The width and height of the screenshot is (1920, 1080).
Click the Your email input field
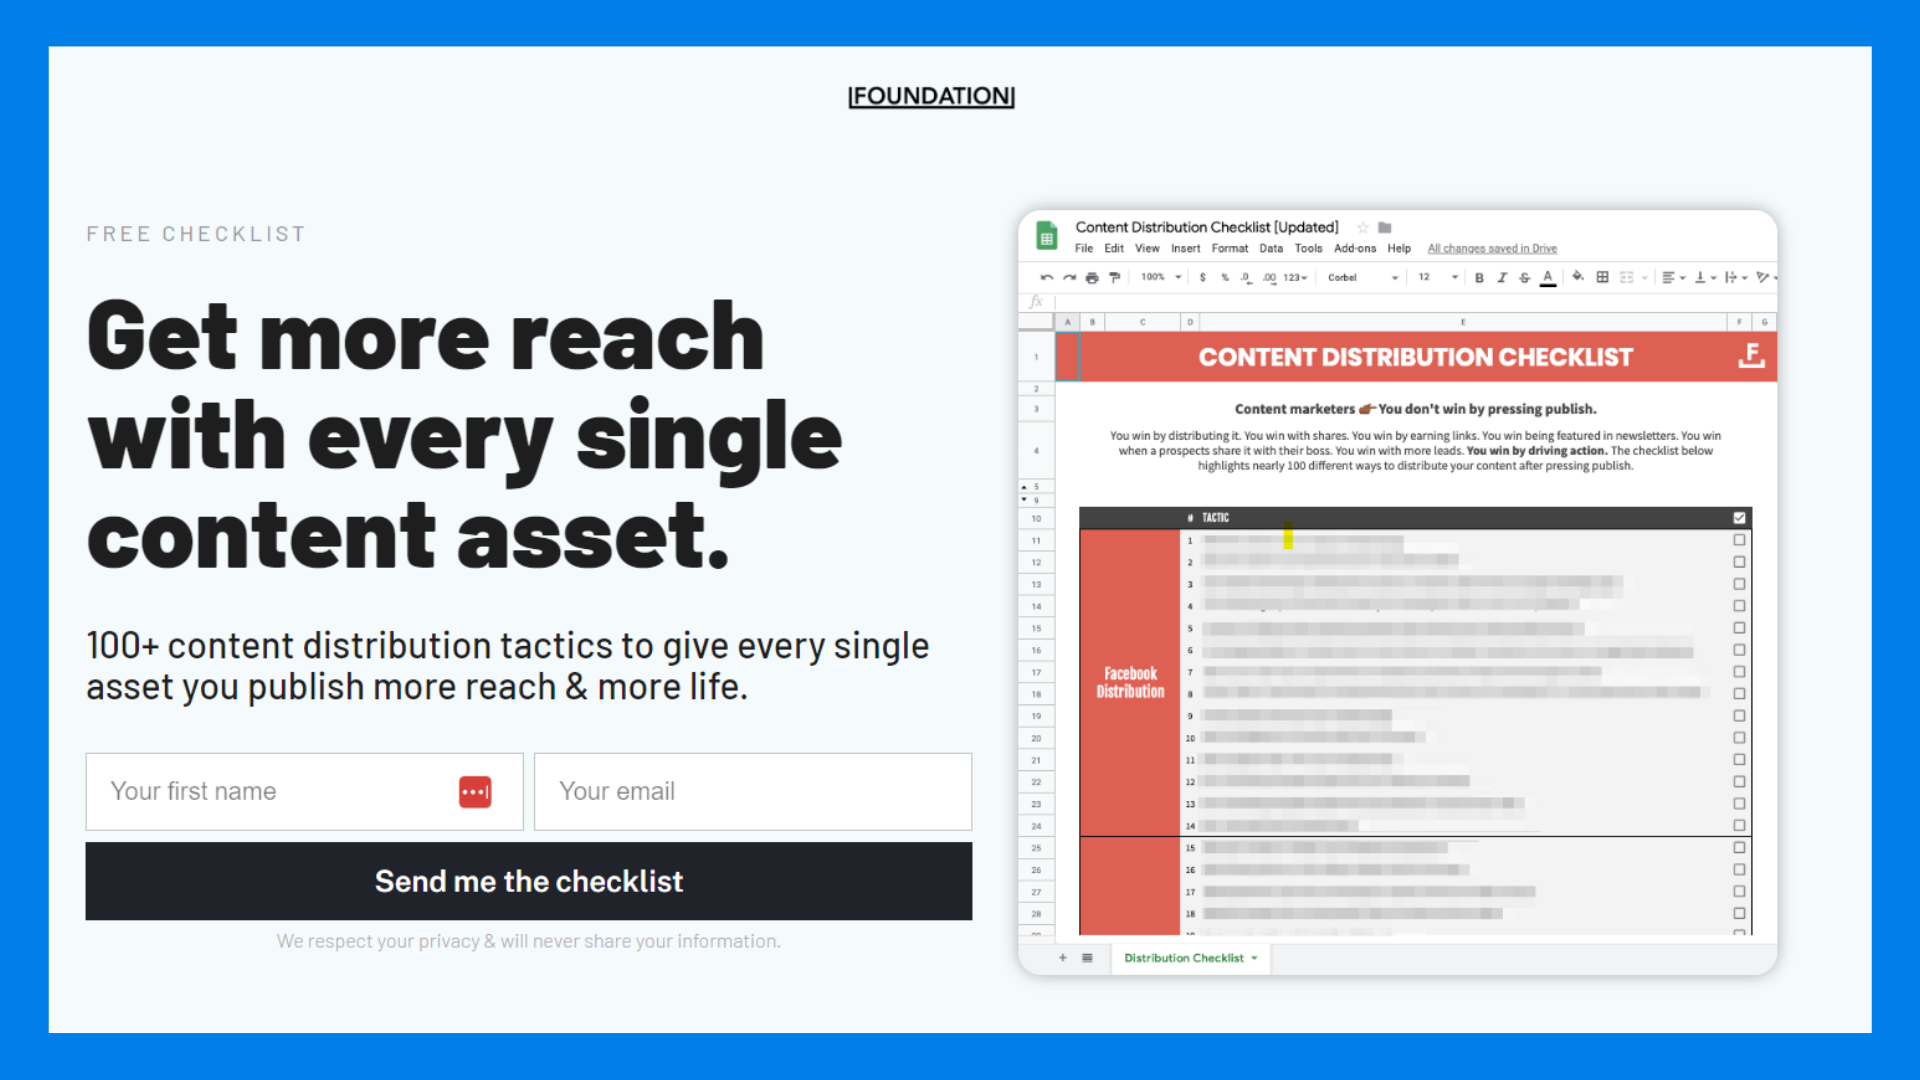click(752, 790)
